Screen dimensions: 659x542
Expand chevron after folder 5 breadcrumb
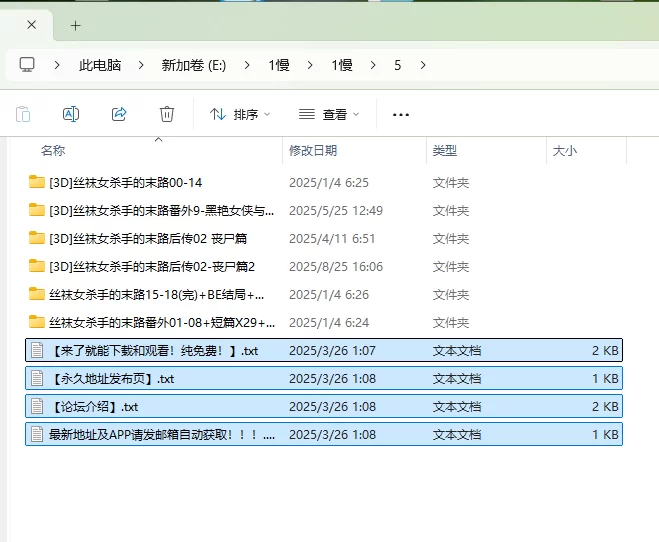(423, 65)
